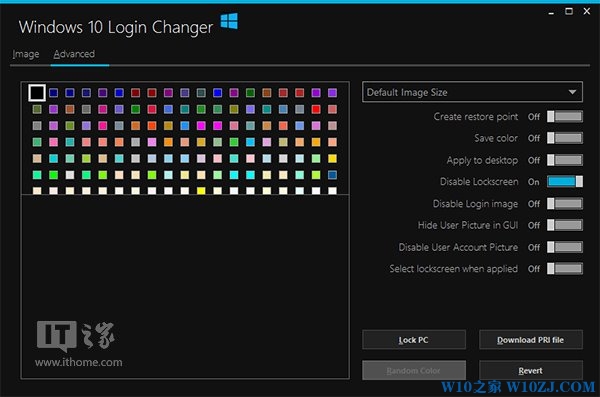Choose the dark green swatch in first row
Viewport: 600px width, 397px height.
251,93
